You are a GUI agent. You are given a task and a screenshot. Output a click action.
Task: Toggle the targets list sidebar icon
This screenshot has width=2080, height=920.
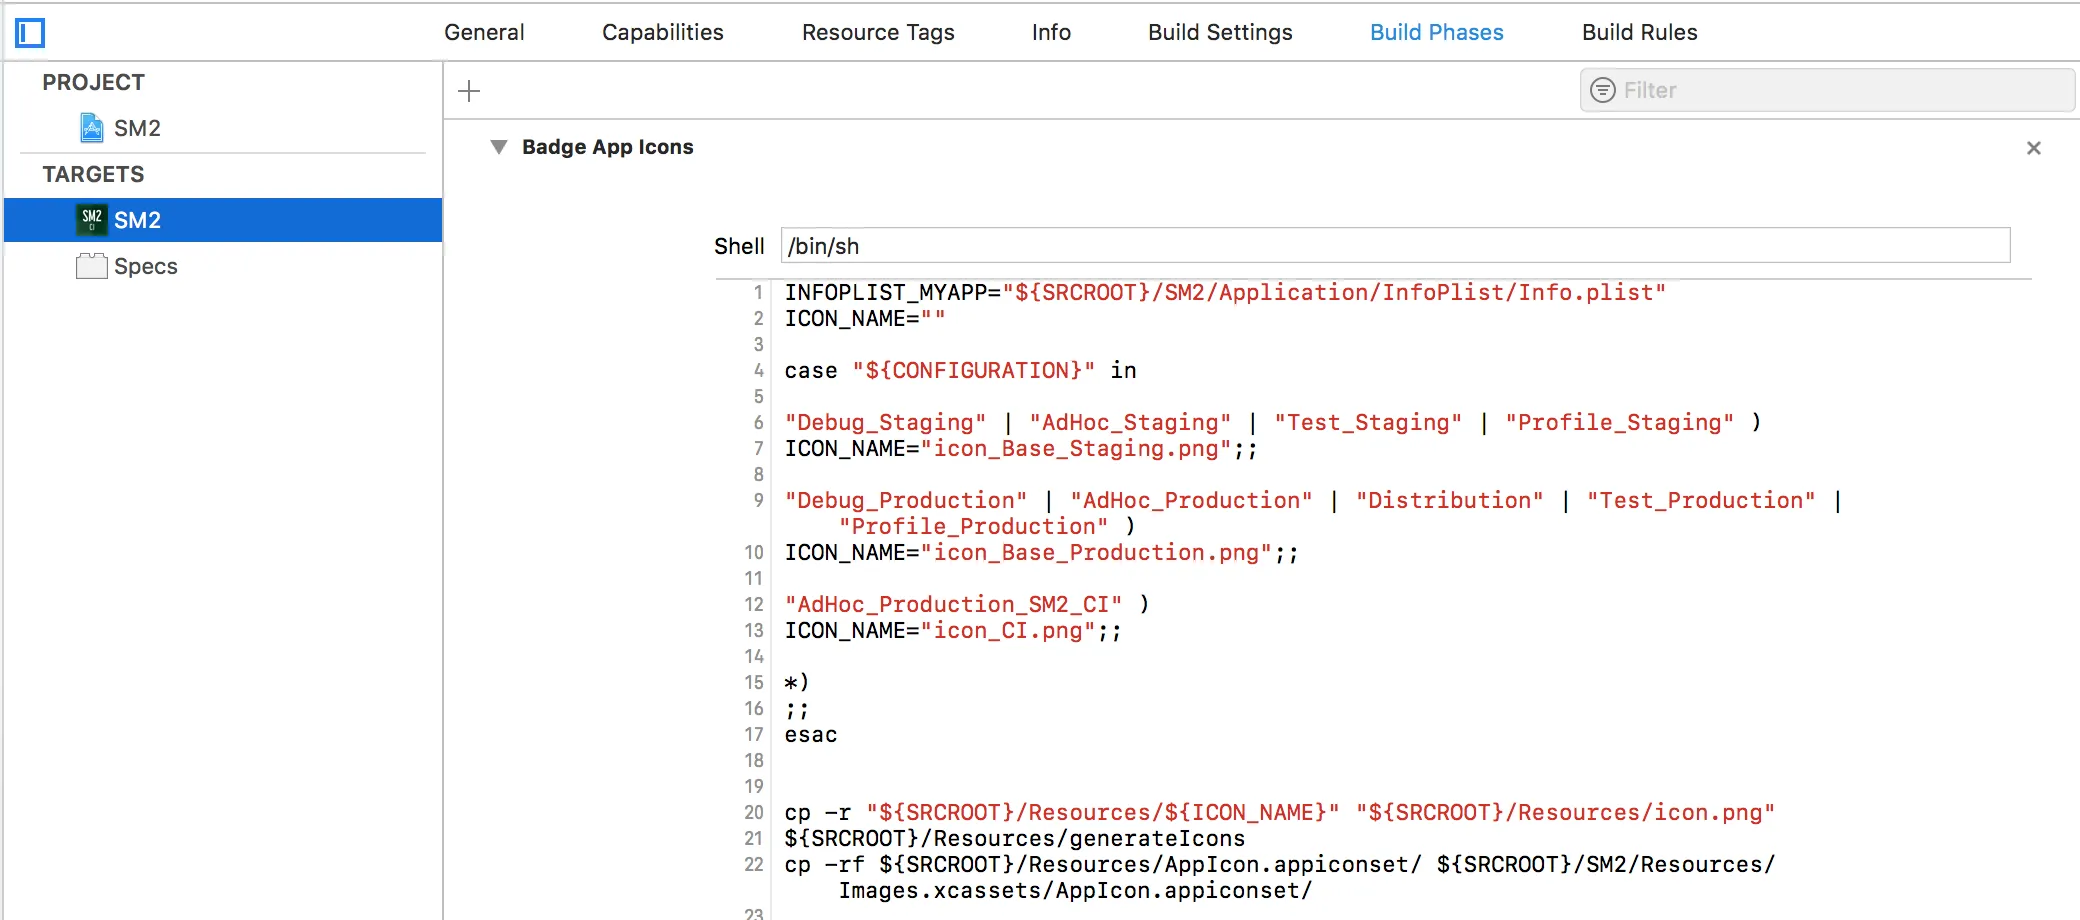pos(30,33)
